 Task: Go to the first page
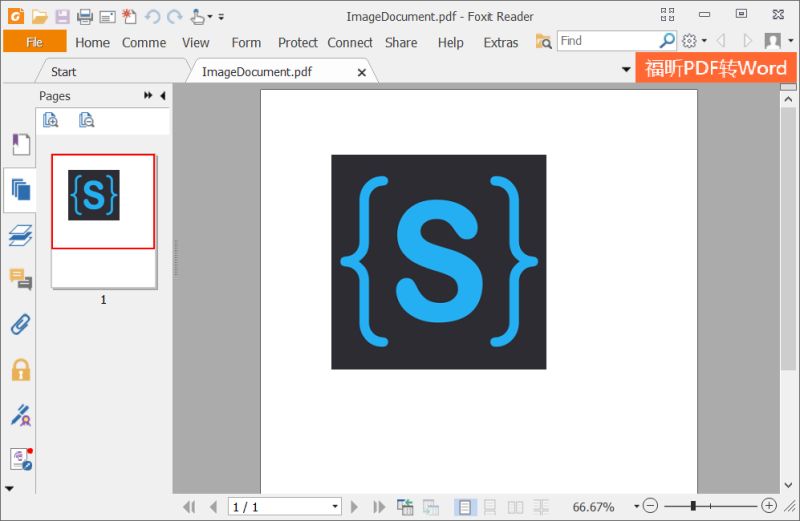tap(189, 507)
